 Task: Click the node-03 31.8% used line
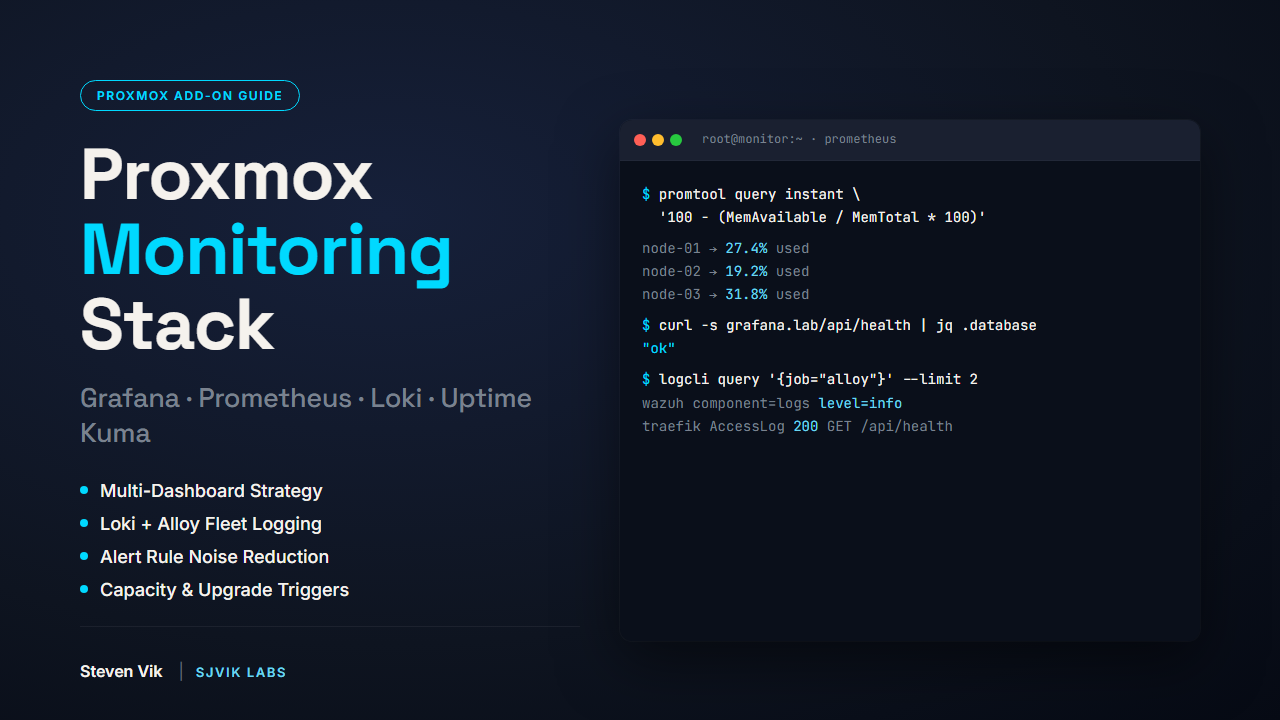(x=726, y=294)
